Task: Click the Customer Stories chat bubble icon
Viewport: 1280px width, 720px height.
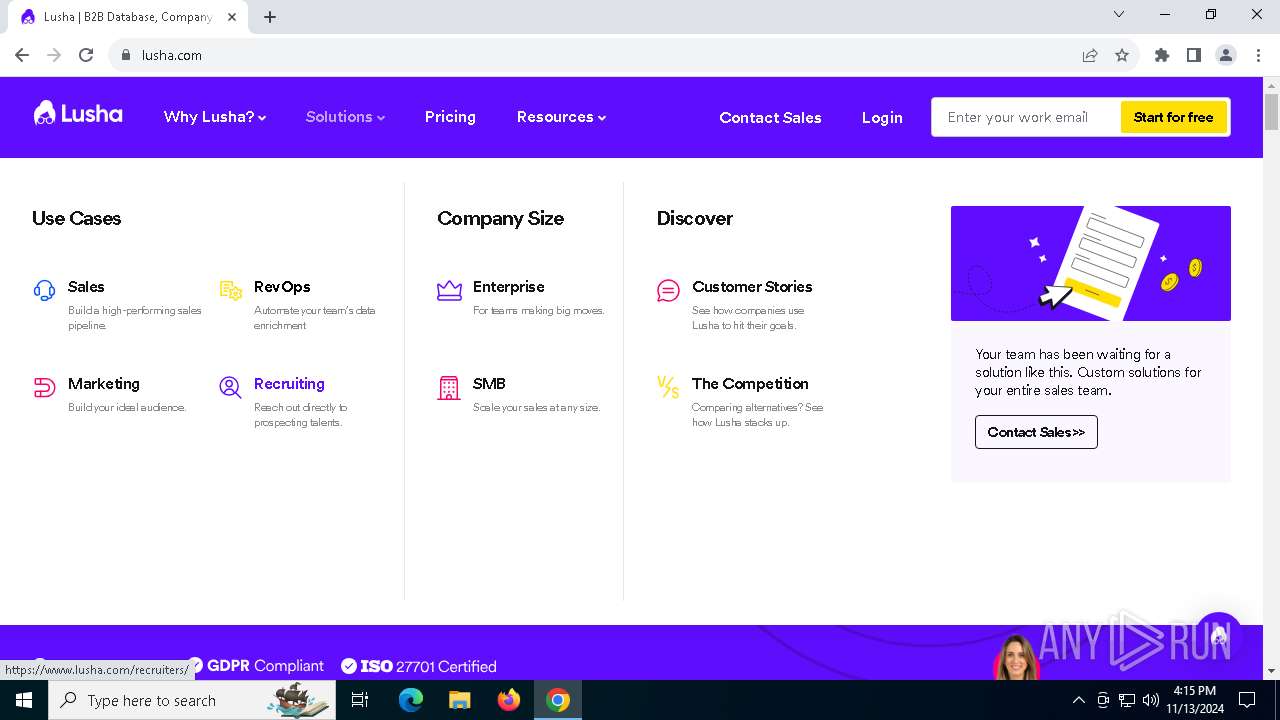Action: [668, 291]
